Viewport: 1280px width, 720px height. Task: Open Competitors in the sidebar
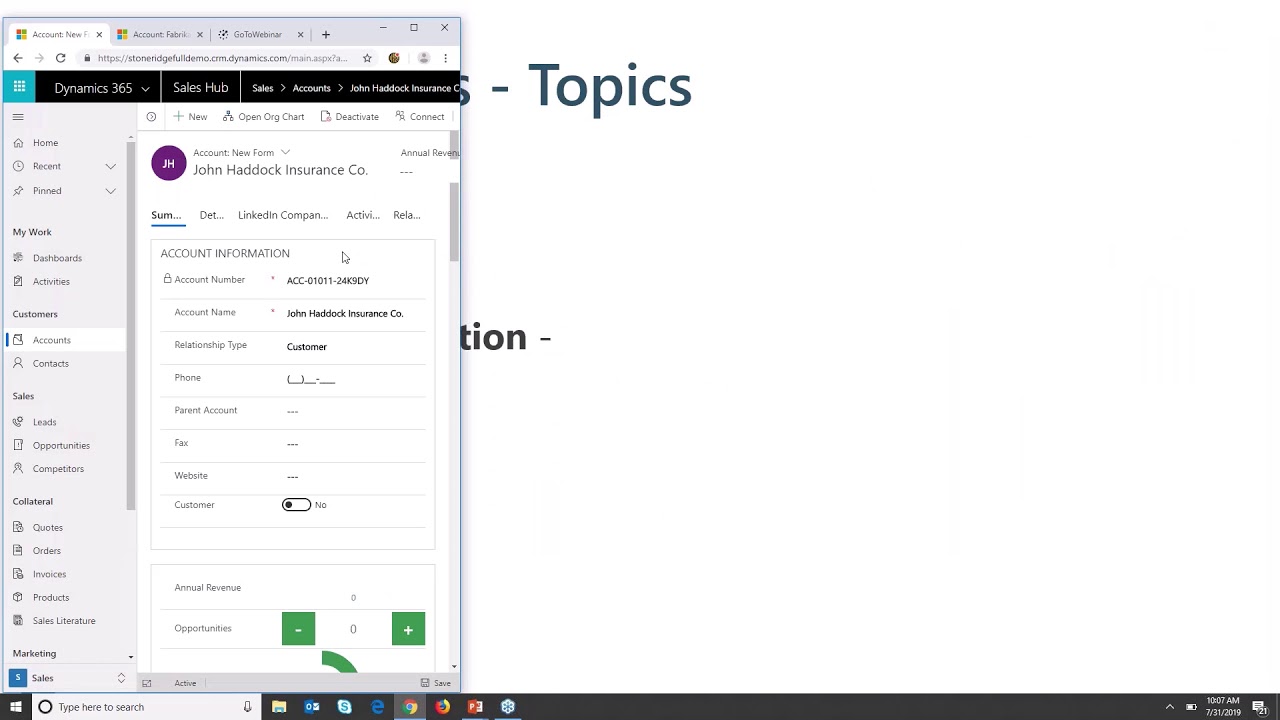click(x=58, y=469)
